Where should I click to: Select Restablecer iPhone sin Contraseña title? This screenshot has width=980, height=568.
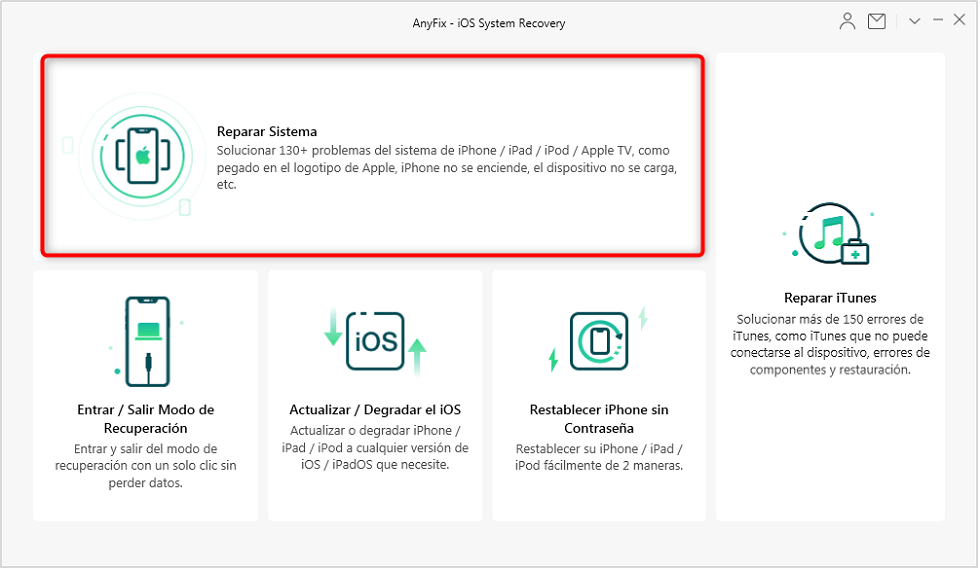[x=599, y=419]
